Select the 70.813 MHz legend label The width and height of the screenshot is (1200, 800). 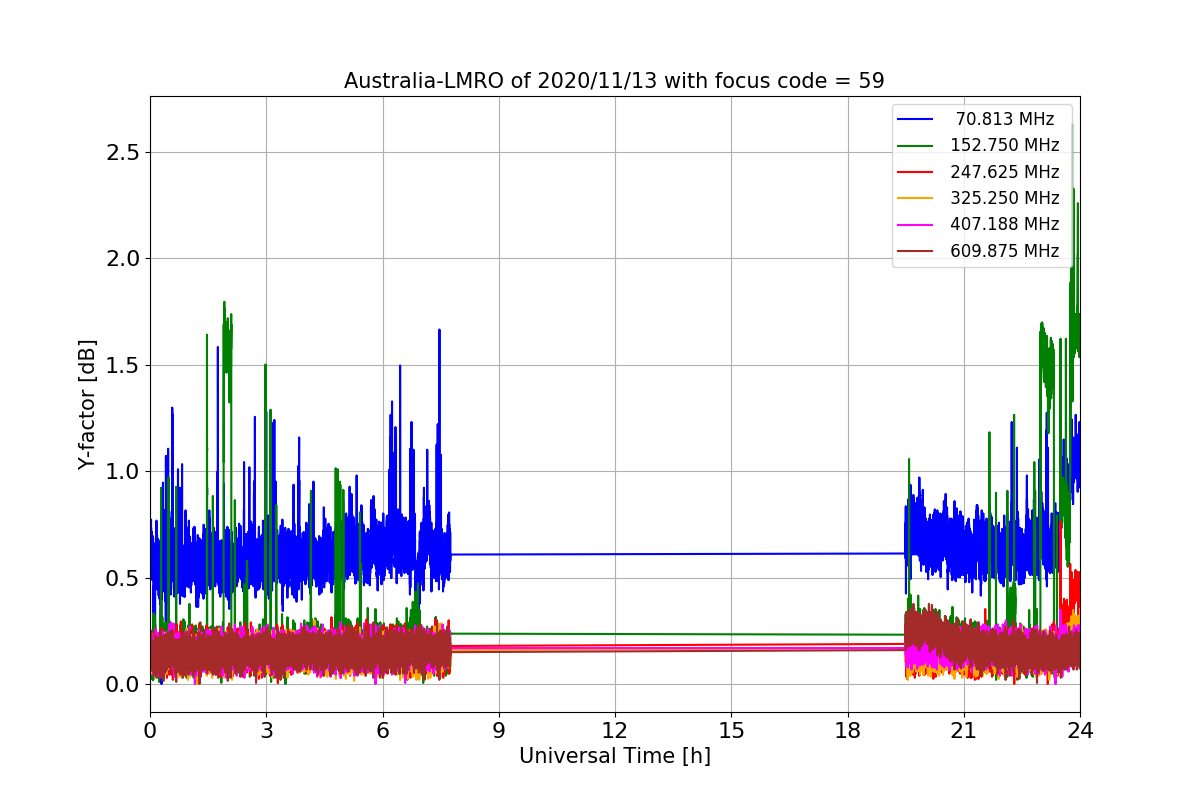click(x=1005, y=119)
